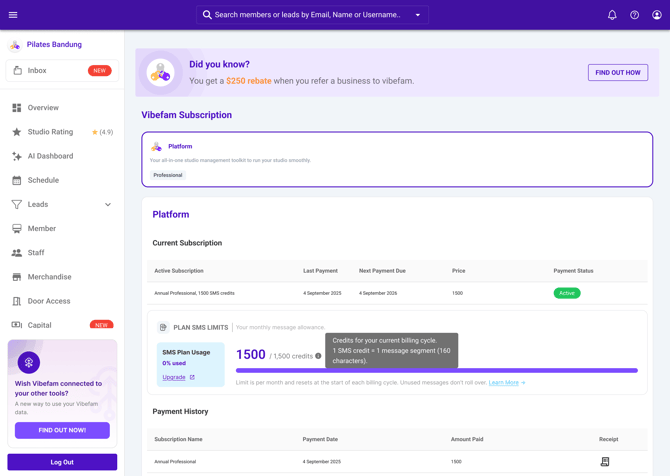This screenshot has height=476, width=670.
Task: Click the Schedule calendar icon
Action: (x=17, y=180)
